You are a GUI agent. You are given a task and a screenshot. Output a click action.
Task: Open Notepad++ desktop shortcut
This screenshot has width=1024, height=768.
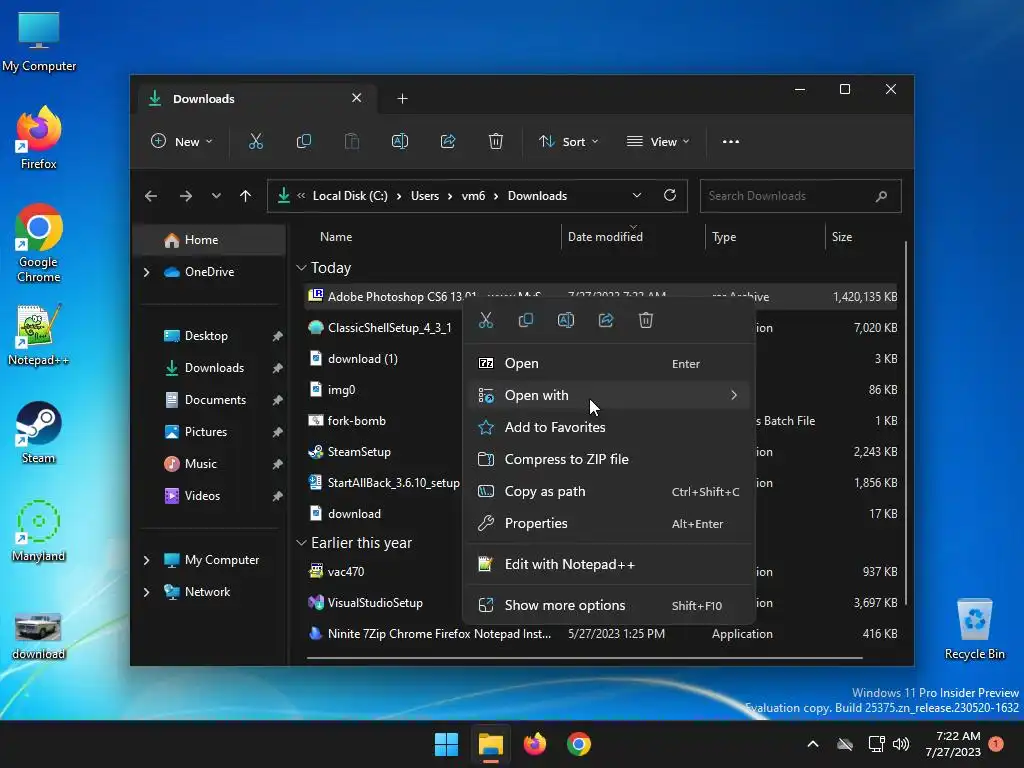pyautogui.click(x=39, y=335)
